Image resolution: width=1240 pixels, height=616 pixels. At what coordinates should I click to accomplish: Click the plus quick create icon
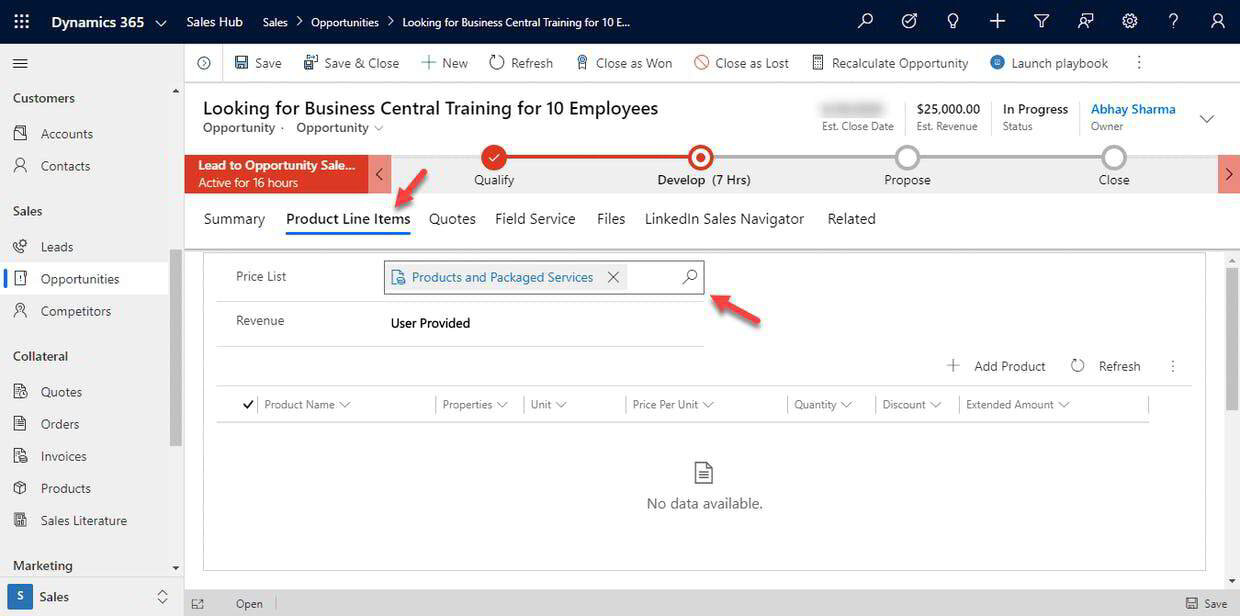tap(997, 22)
